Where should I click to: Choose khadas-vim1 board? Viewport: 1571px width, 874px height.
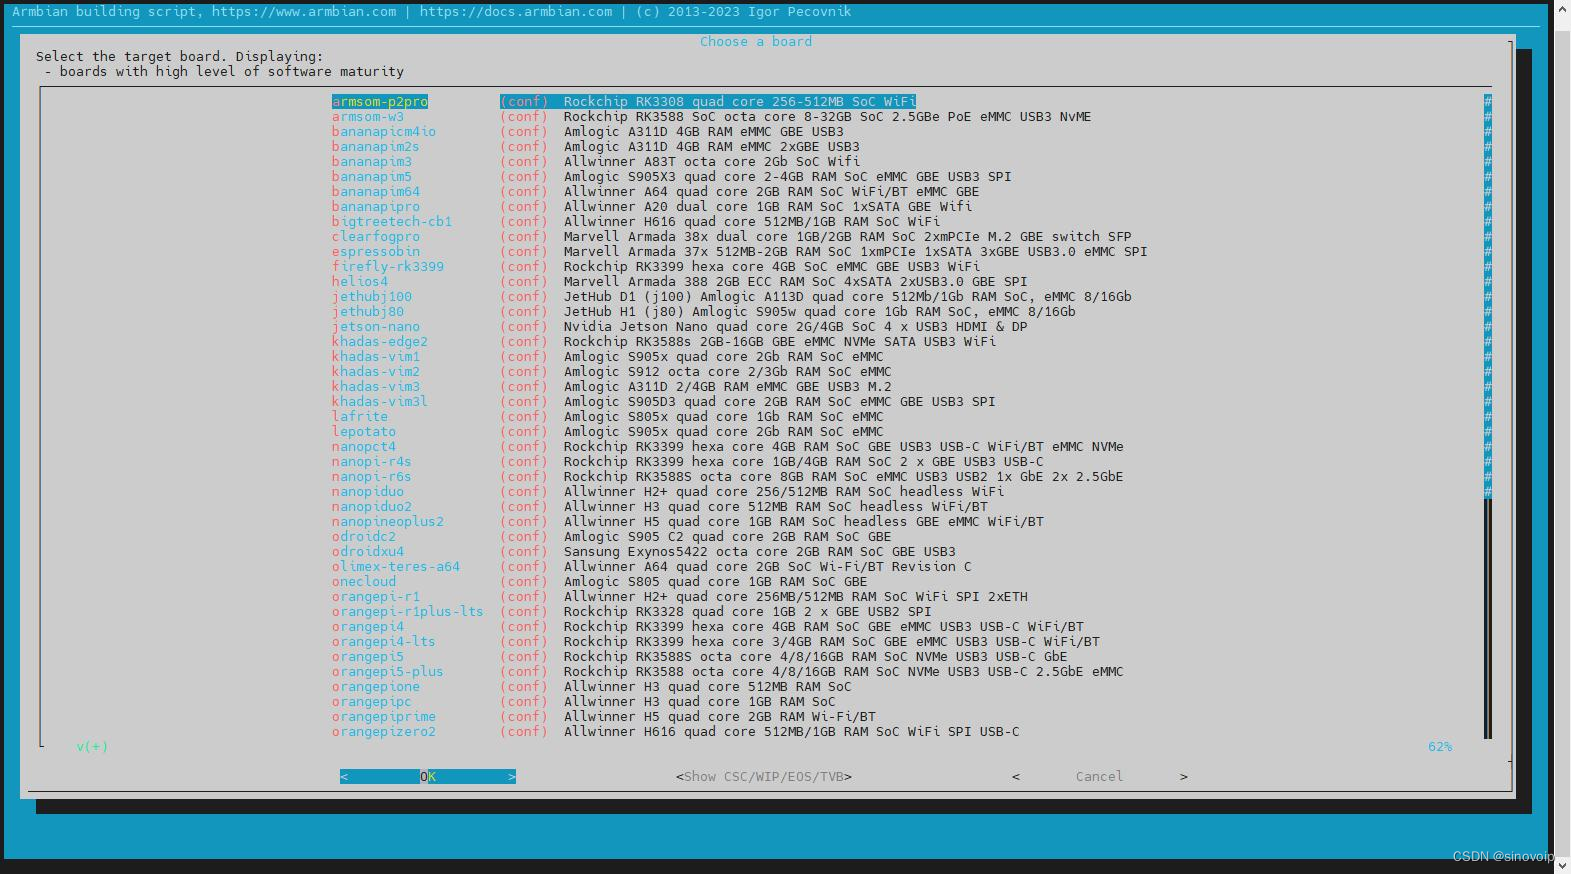(x=608, y=356)
